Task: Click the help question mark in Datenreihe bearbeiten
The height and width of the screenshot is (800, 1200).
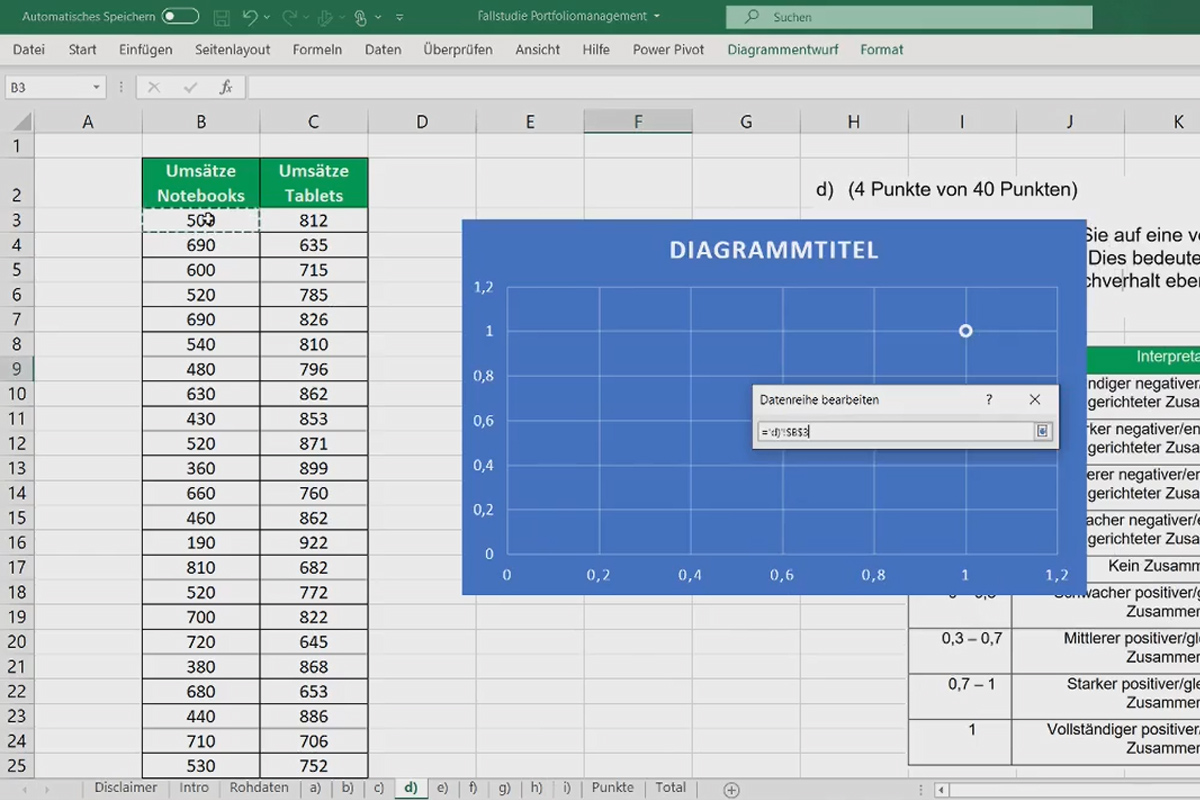Action: click(988, 400)
